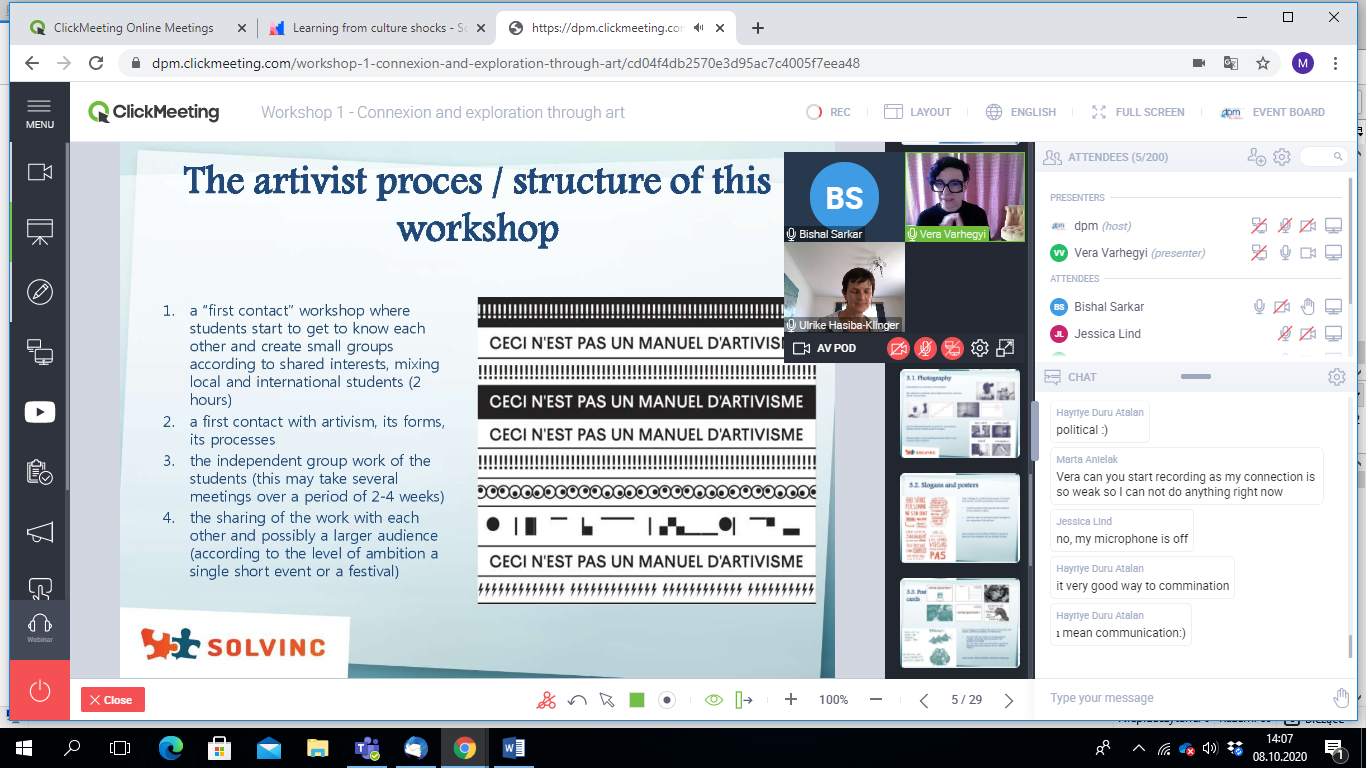Open Word from the taskbar

[513, 748]
